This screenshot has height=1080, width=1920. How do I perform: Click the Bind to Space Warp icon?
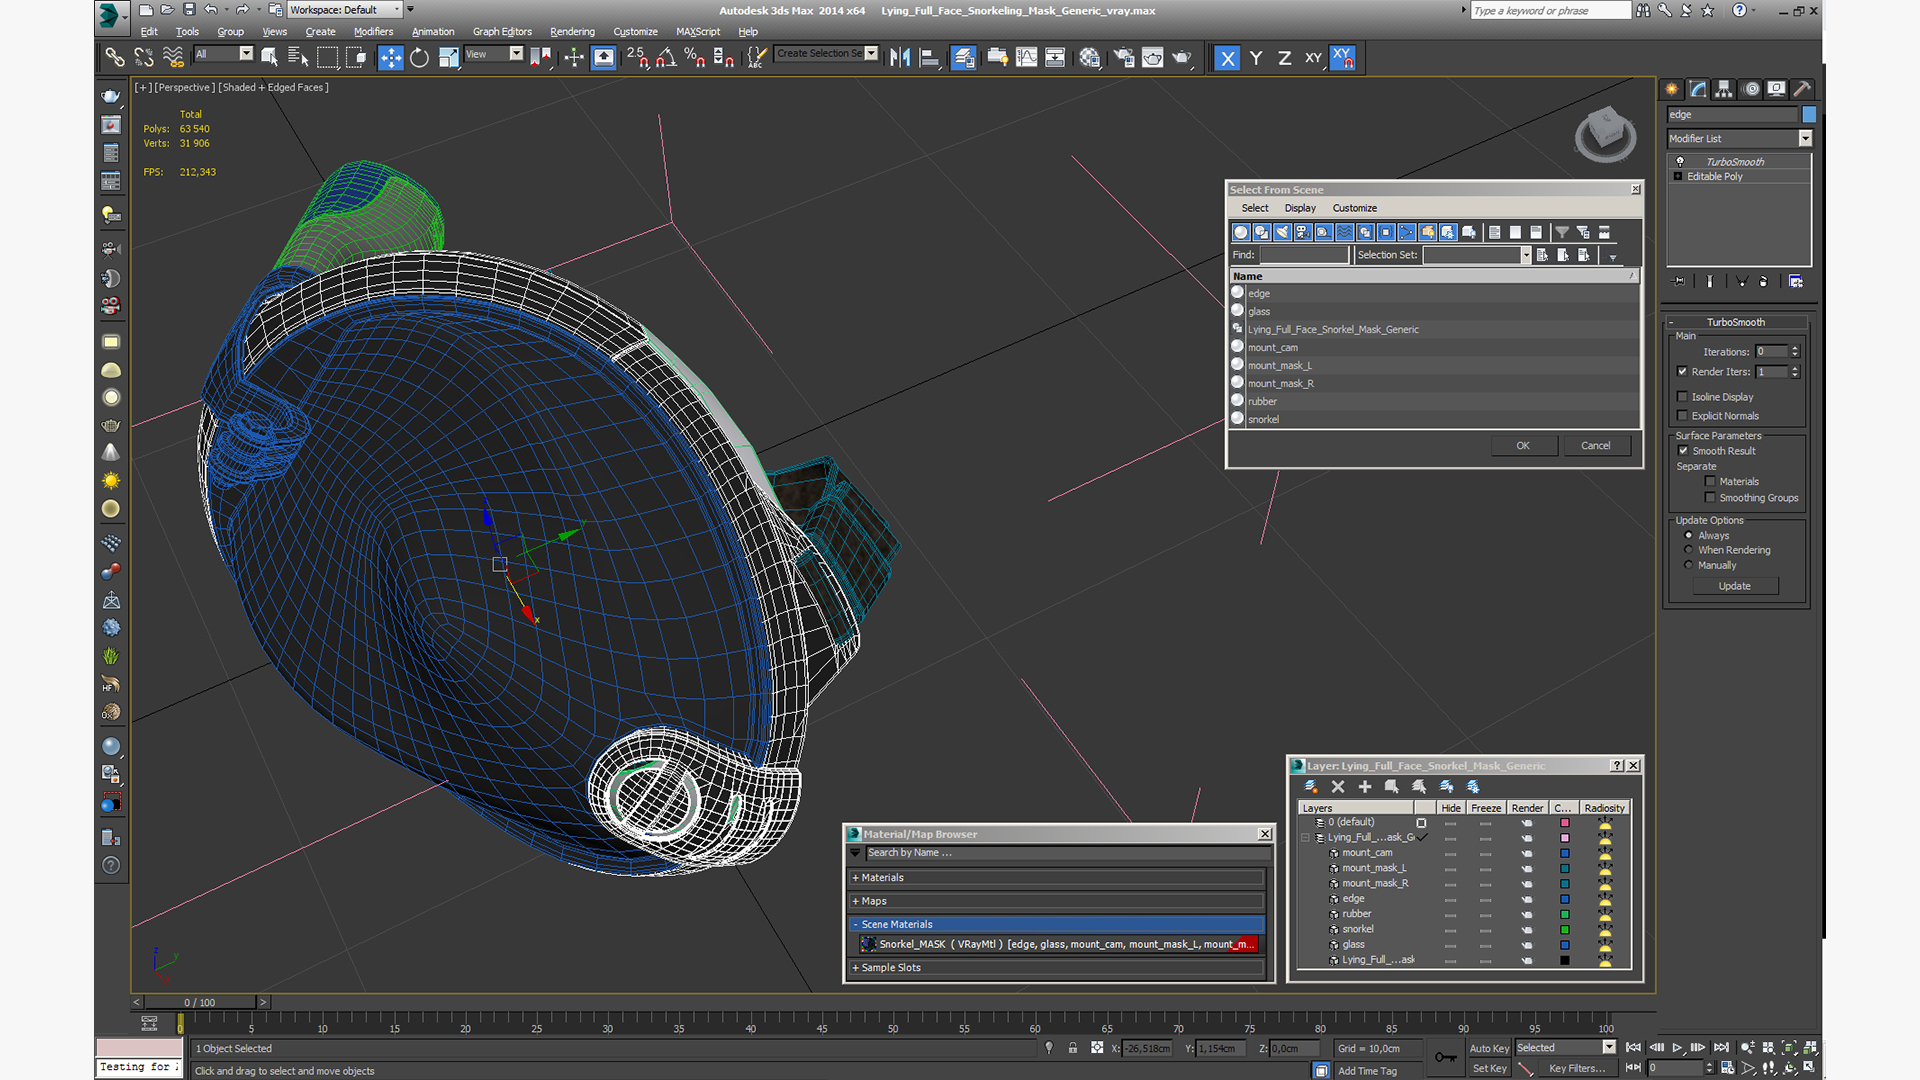(173, 58)
